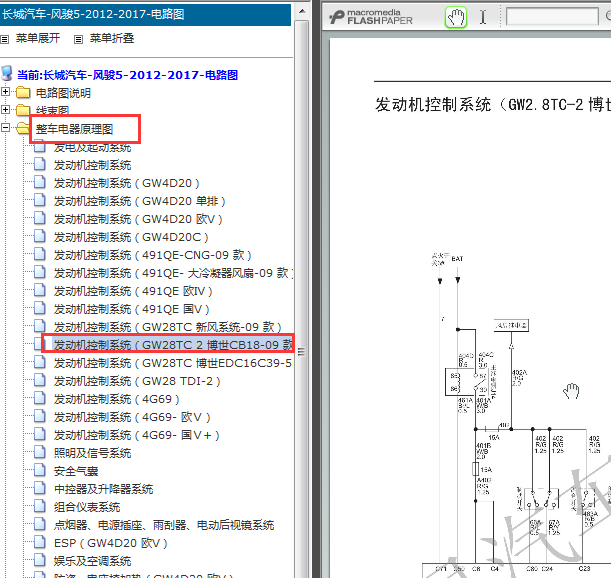Click the 整车电器原理图 open folder icon
Screen dimensions: 611x578
point(23,128)
